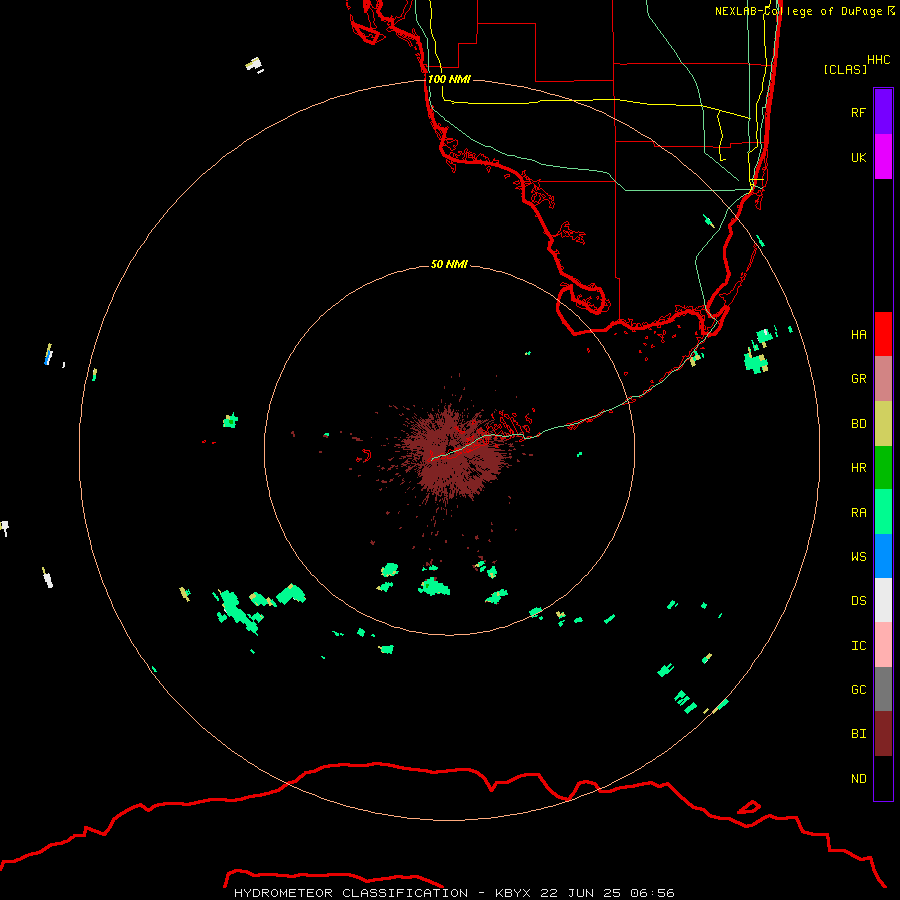Click the BI brown legend swatch
This screenshot has height=900, width=900.
(883, 734)
